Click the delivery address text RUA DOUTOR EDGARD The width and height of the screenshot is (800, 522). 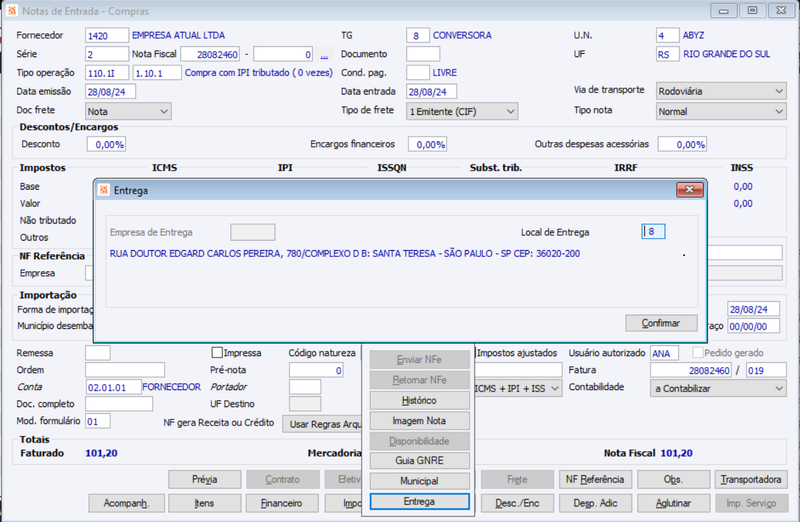345,254
